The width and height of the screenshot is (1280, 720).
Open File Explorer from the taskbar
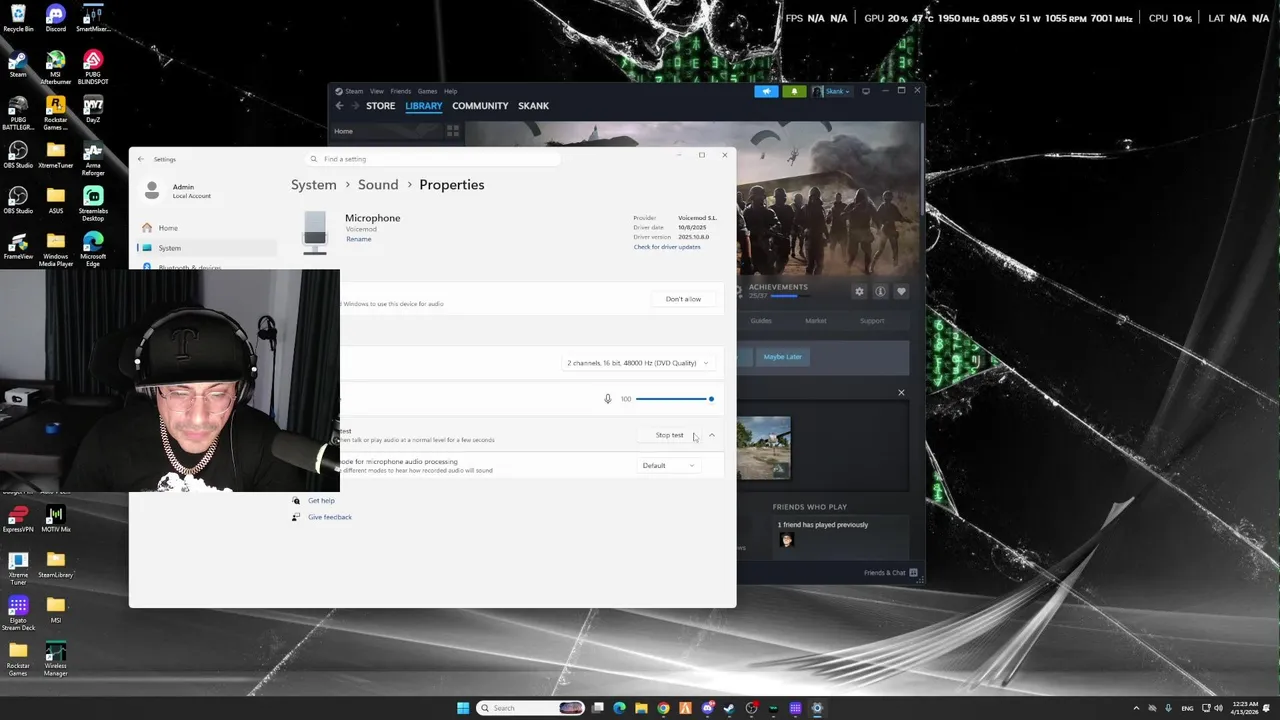(641, 708)
